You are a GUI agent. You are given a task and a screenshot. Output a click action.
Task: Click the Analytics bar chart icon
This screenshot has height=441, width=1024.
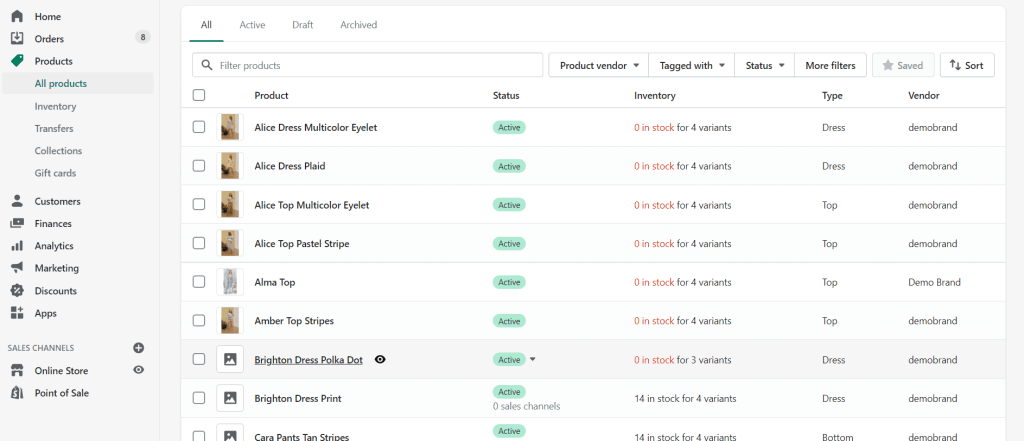[17, 246]
